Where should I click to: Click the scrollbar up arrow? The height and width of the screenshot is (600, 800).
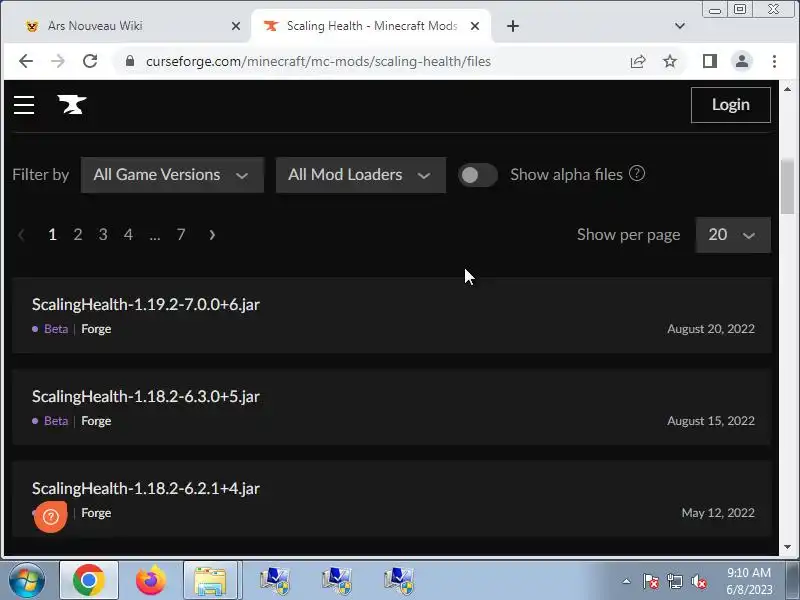pos(787,89)
